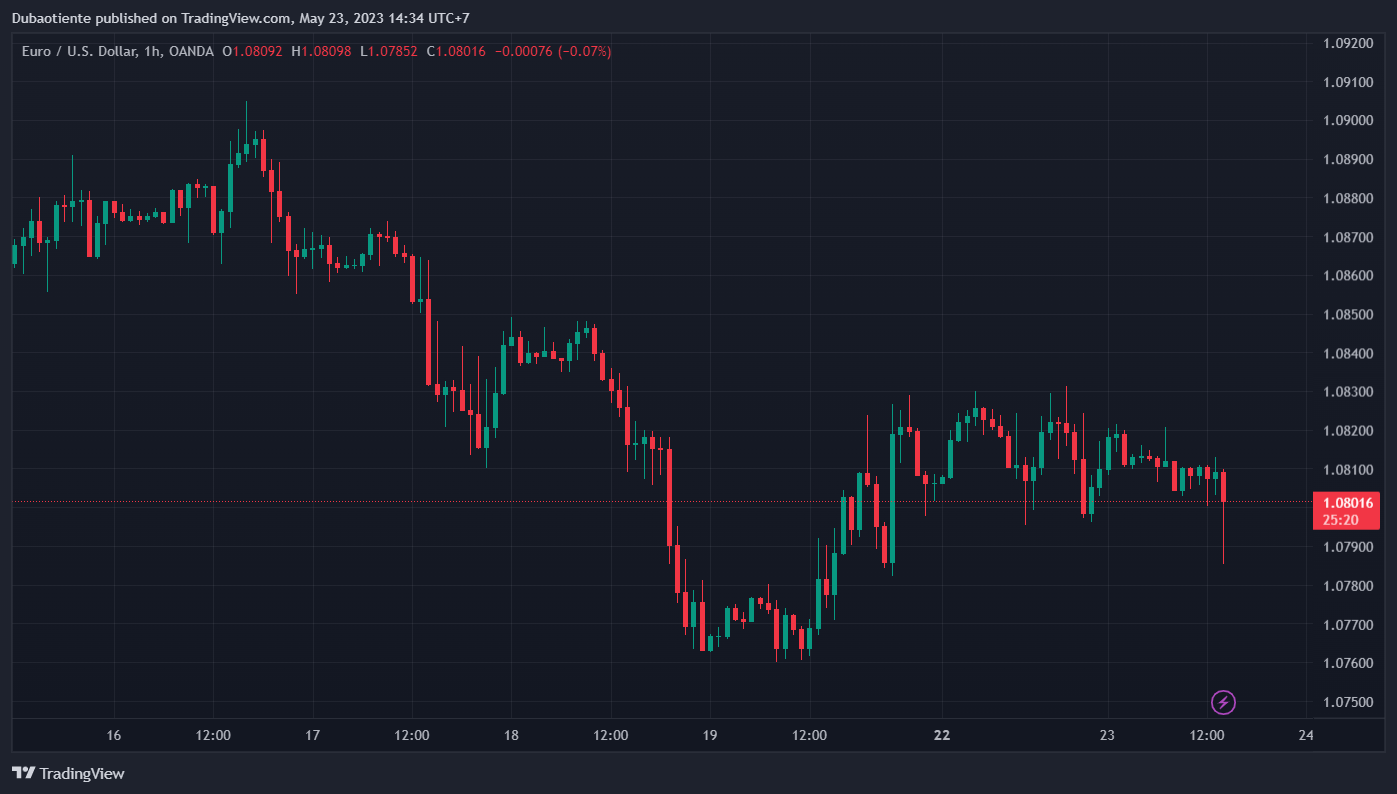Select the red 1.08016 current price label

pos(1345,504)
